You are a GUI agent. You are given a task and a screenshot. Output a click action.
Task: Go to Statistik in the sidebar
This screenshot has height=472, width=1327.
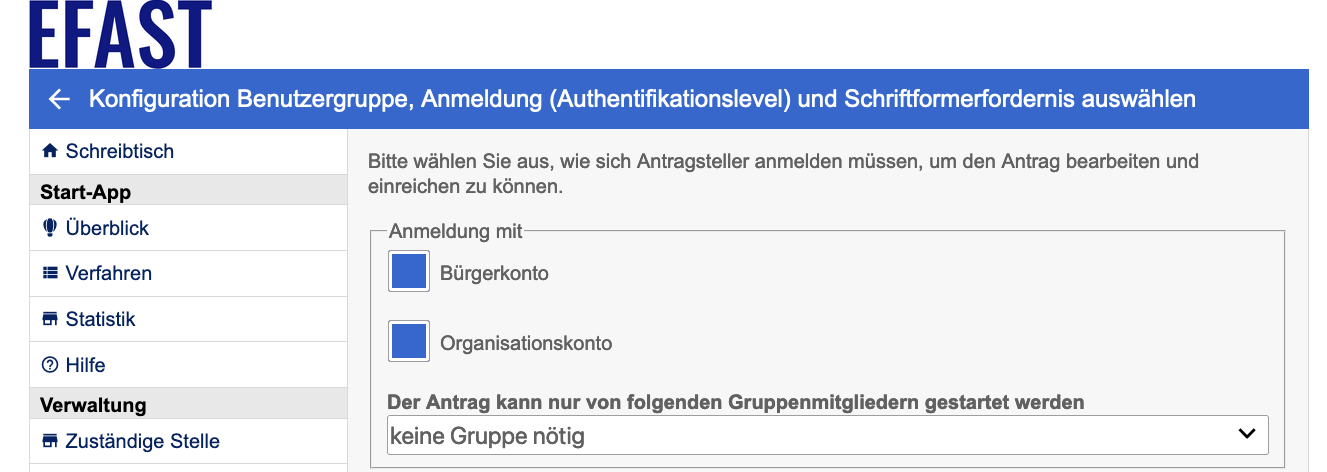click(x=100, y=320)
